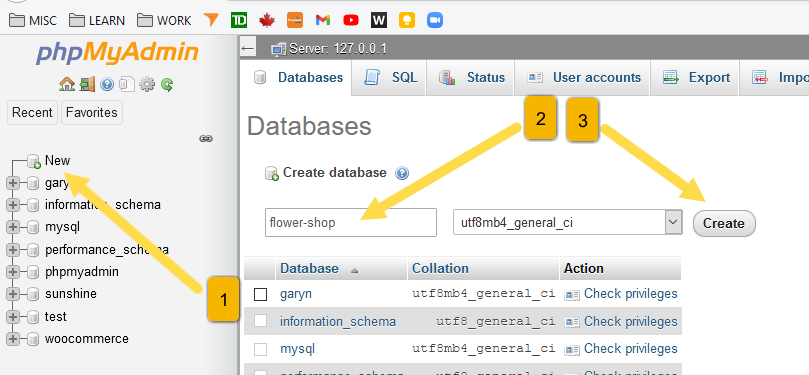Open mysql database in the table

click(x=297, y=349)
